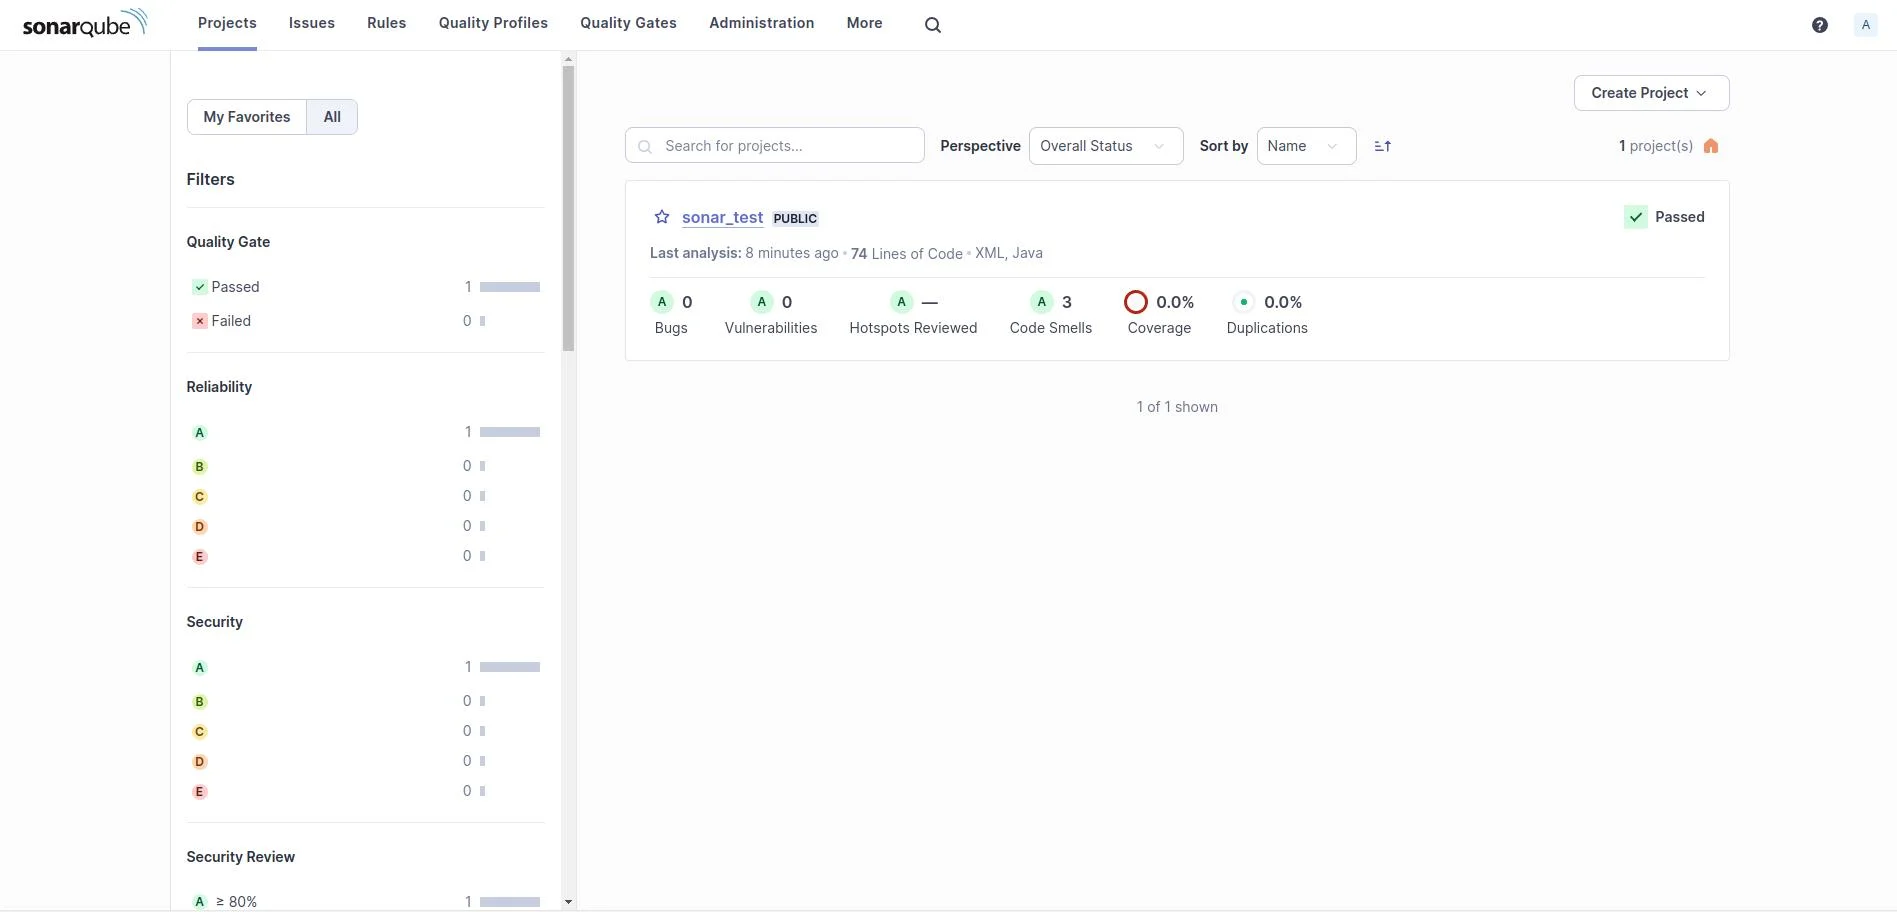Click inside the project search field
The image size is (1897, 912).
tap(774, 145)
